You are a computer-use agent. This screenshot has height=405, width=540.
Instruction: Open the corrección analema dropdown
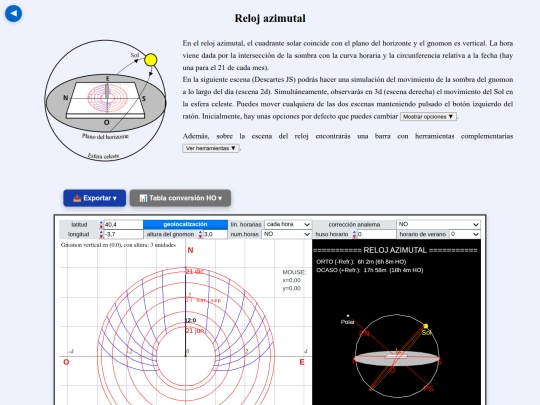pyautogui.click(x=438, y=225)
